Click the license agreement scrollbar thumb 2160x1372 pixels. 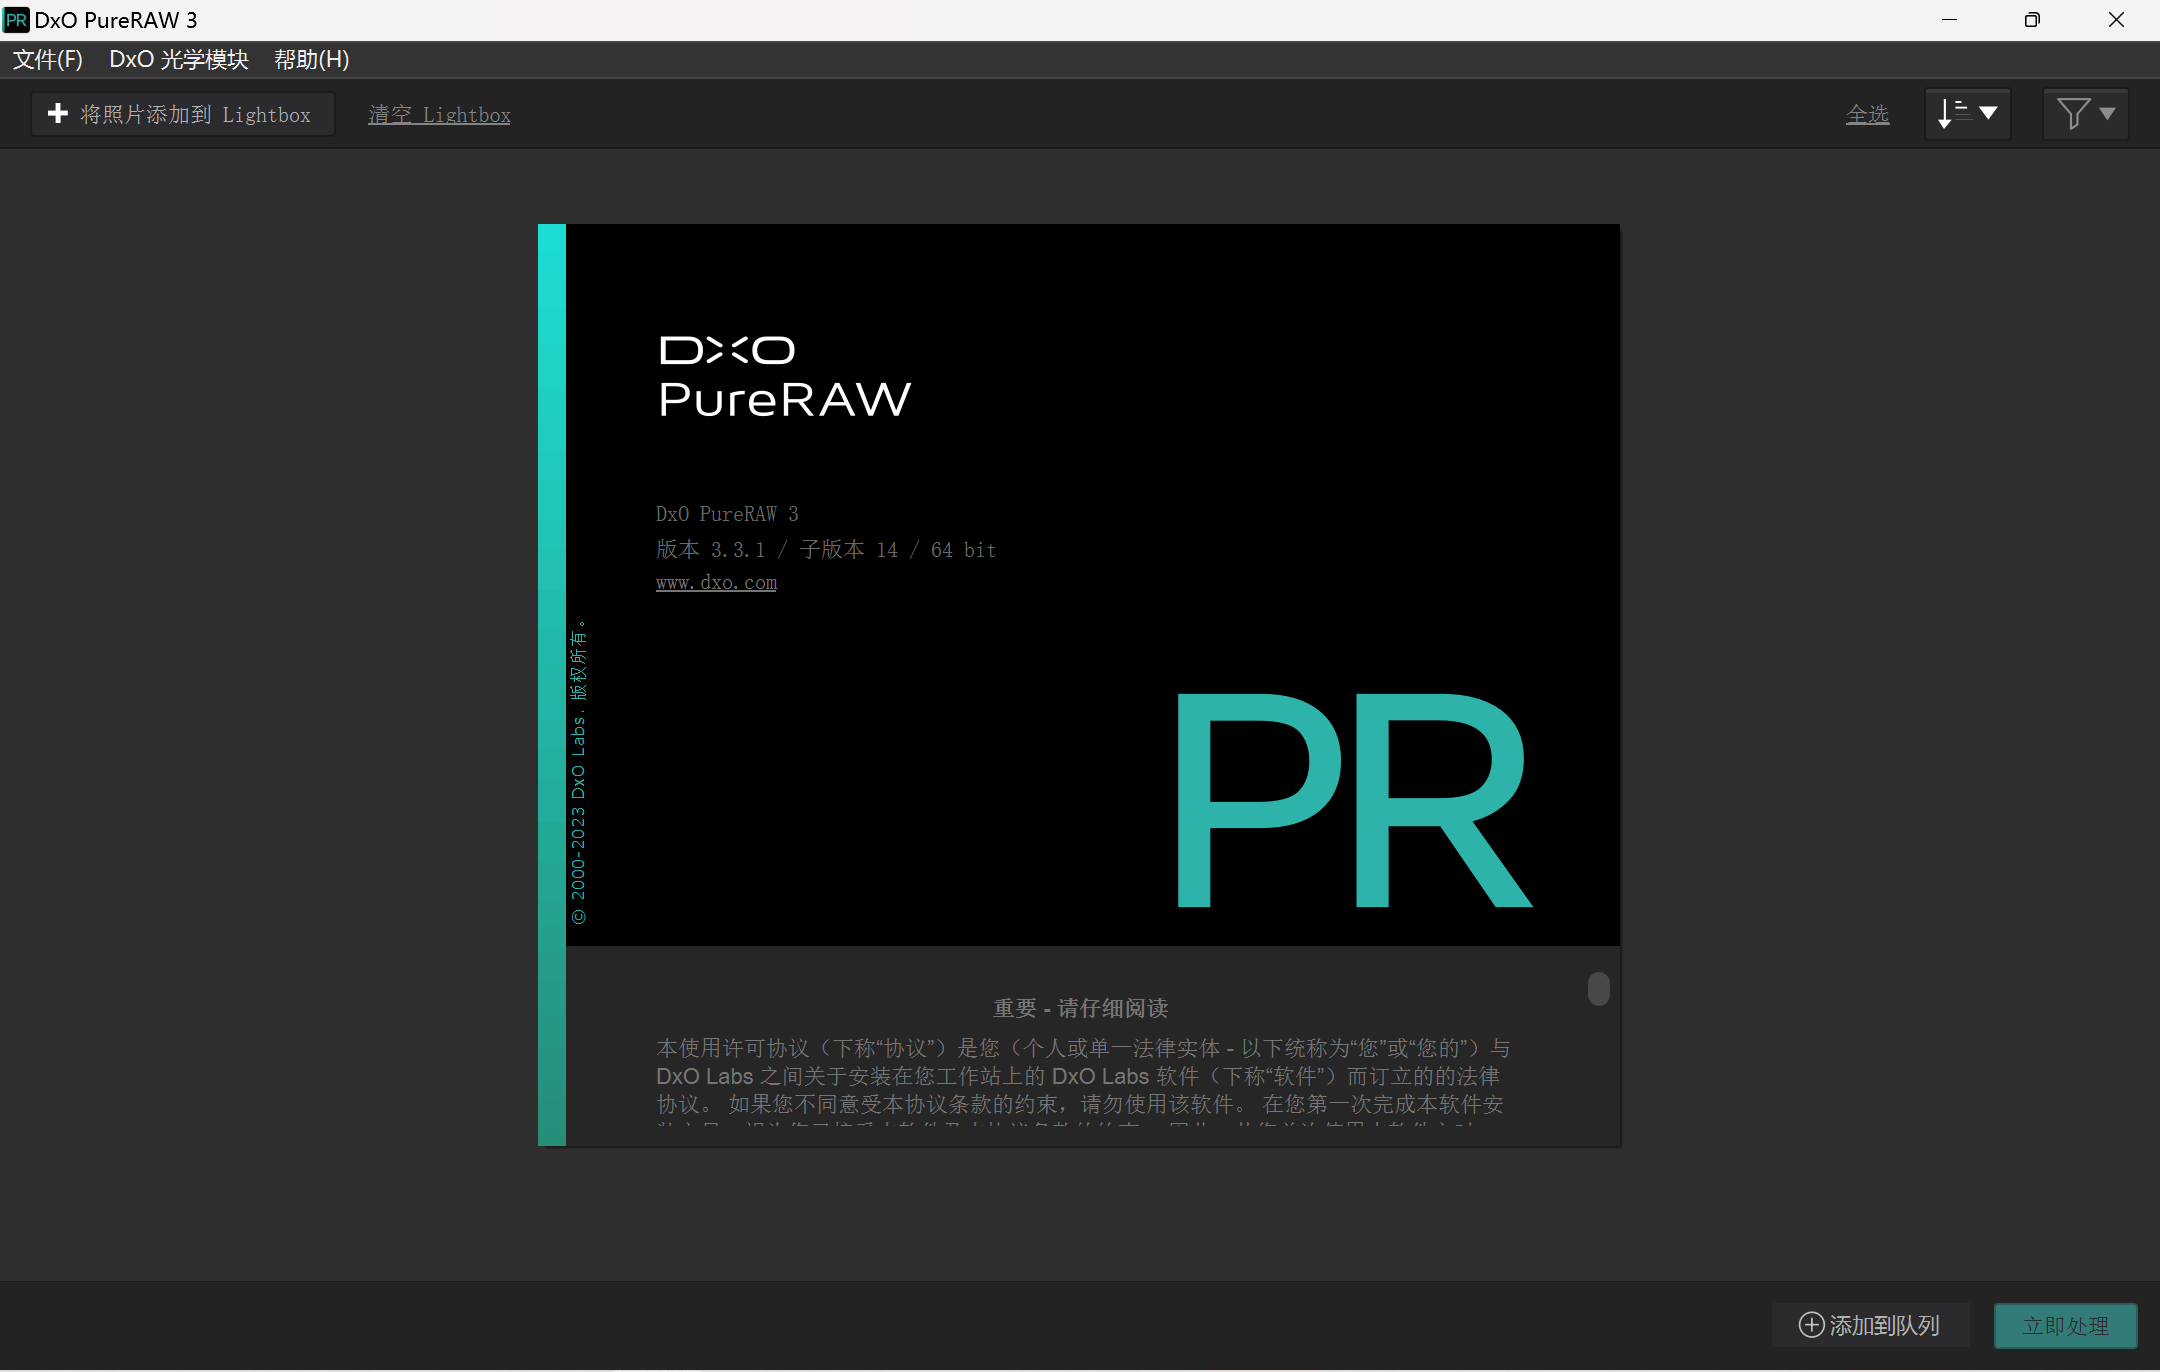click(1598, 989)
